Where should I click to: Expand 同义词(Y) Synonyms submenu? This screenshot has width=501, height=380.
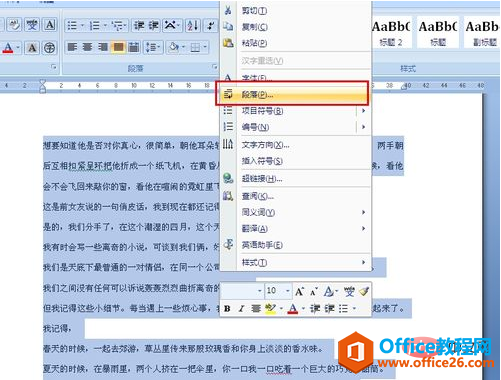click(x=295, y=212)
